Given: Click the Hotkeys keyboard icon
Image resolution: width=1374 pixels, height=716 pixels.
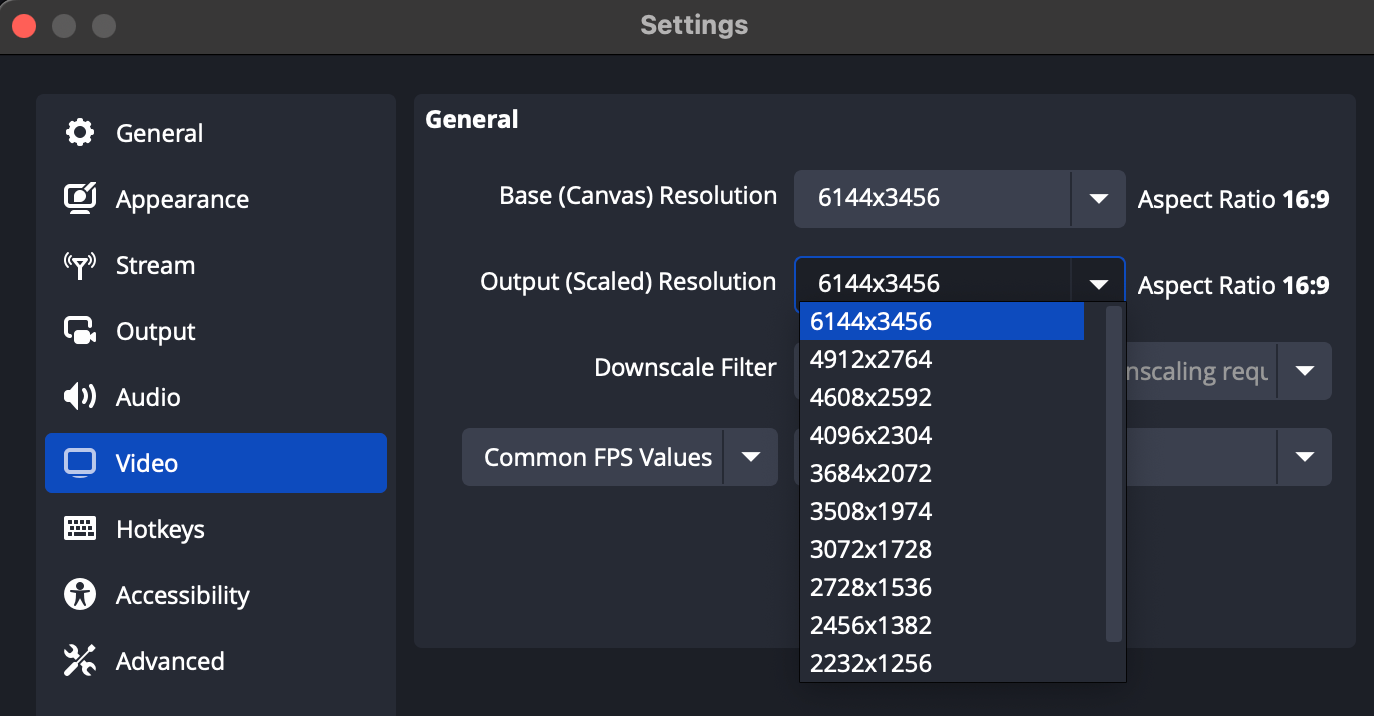Looking at the screenshot, I should pyautogui.click(x=80, y=529).
